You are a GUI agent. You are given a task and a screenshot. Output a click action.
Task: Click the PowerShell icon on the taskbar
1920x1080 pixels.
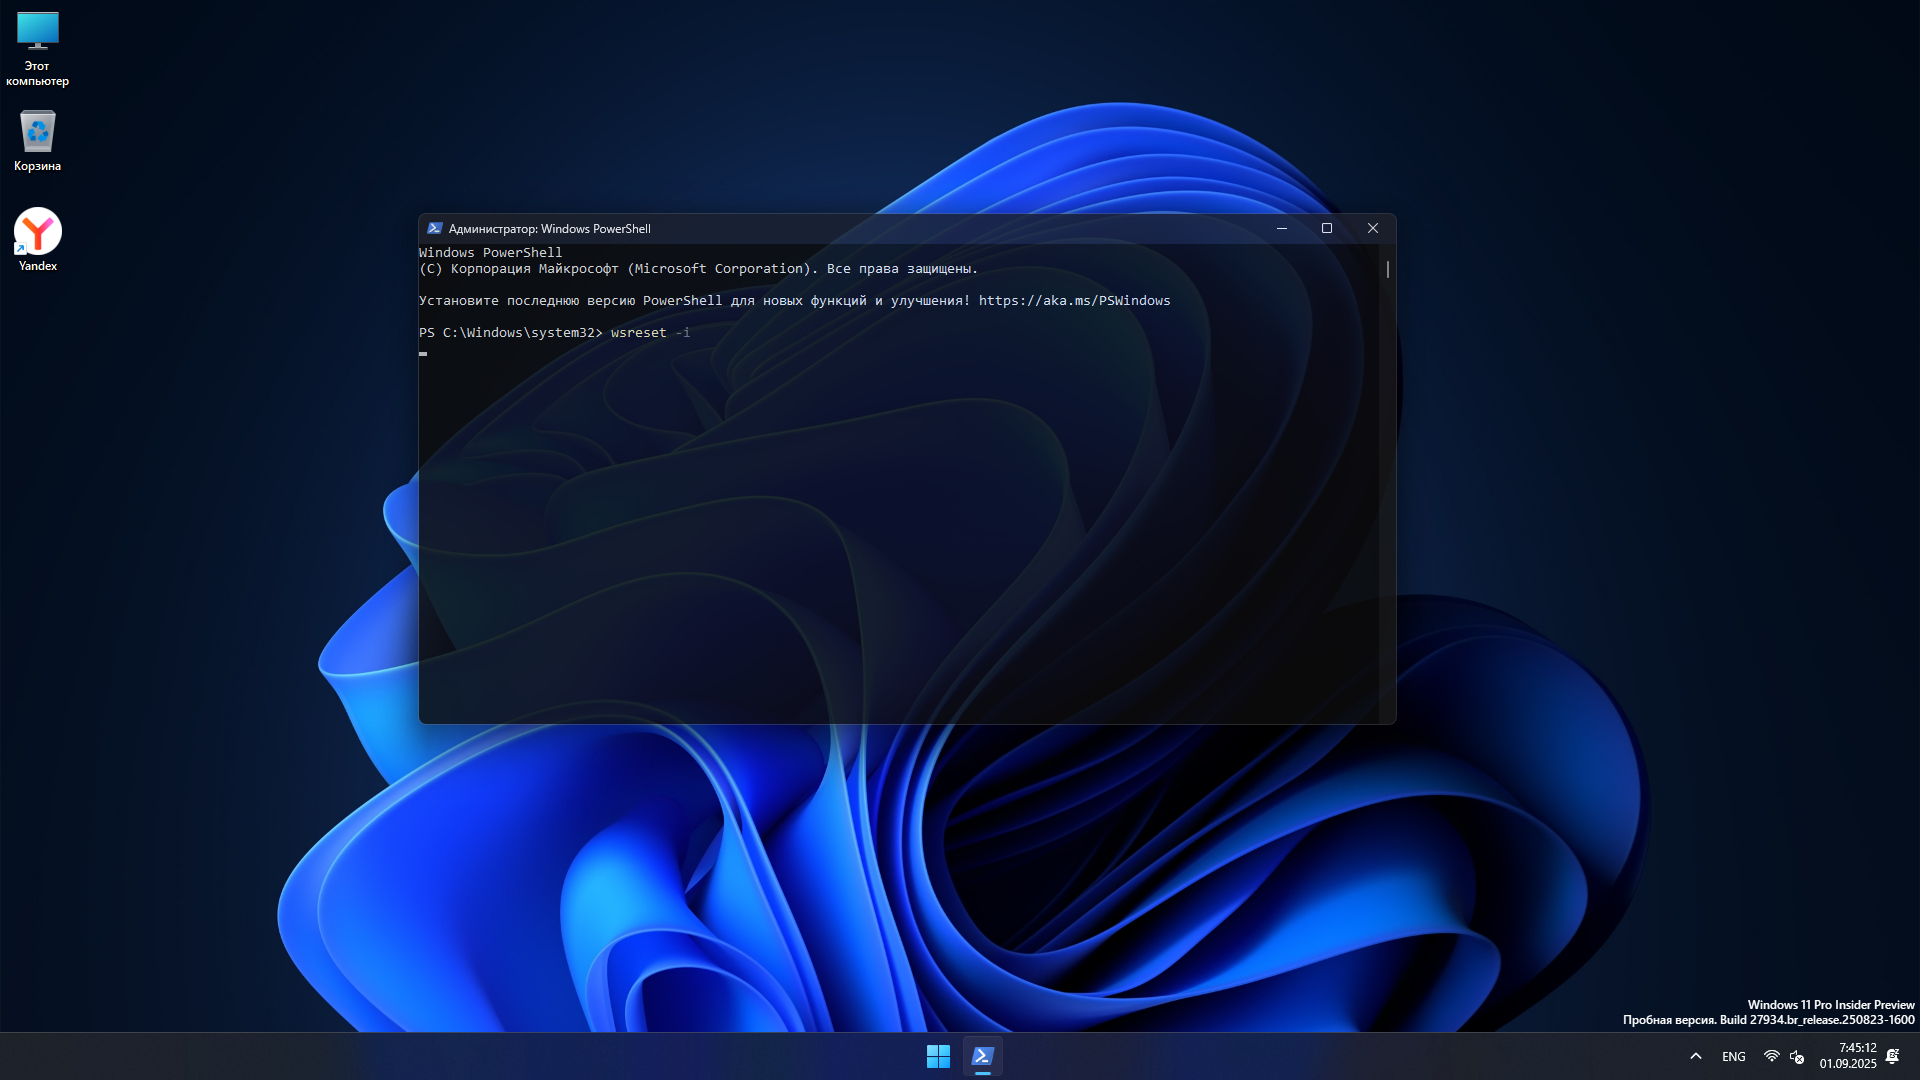[983, 1056]
